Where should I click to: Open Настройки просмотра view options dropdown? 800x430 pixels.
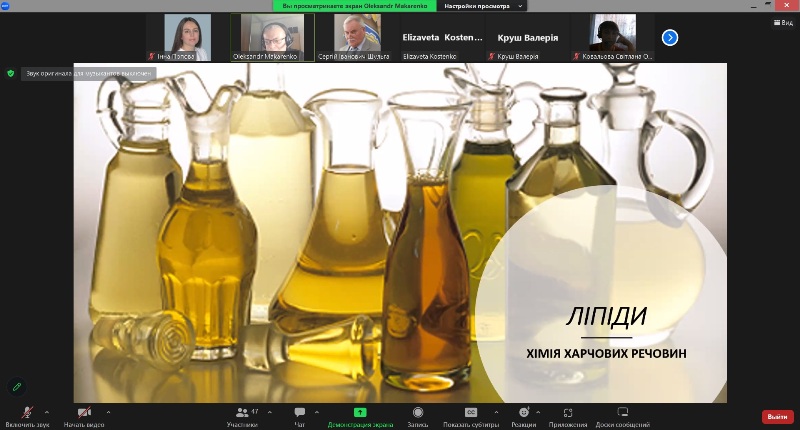point(482,6)
